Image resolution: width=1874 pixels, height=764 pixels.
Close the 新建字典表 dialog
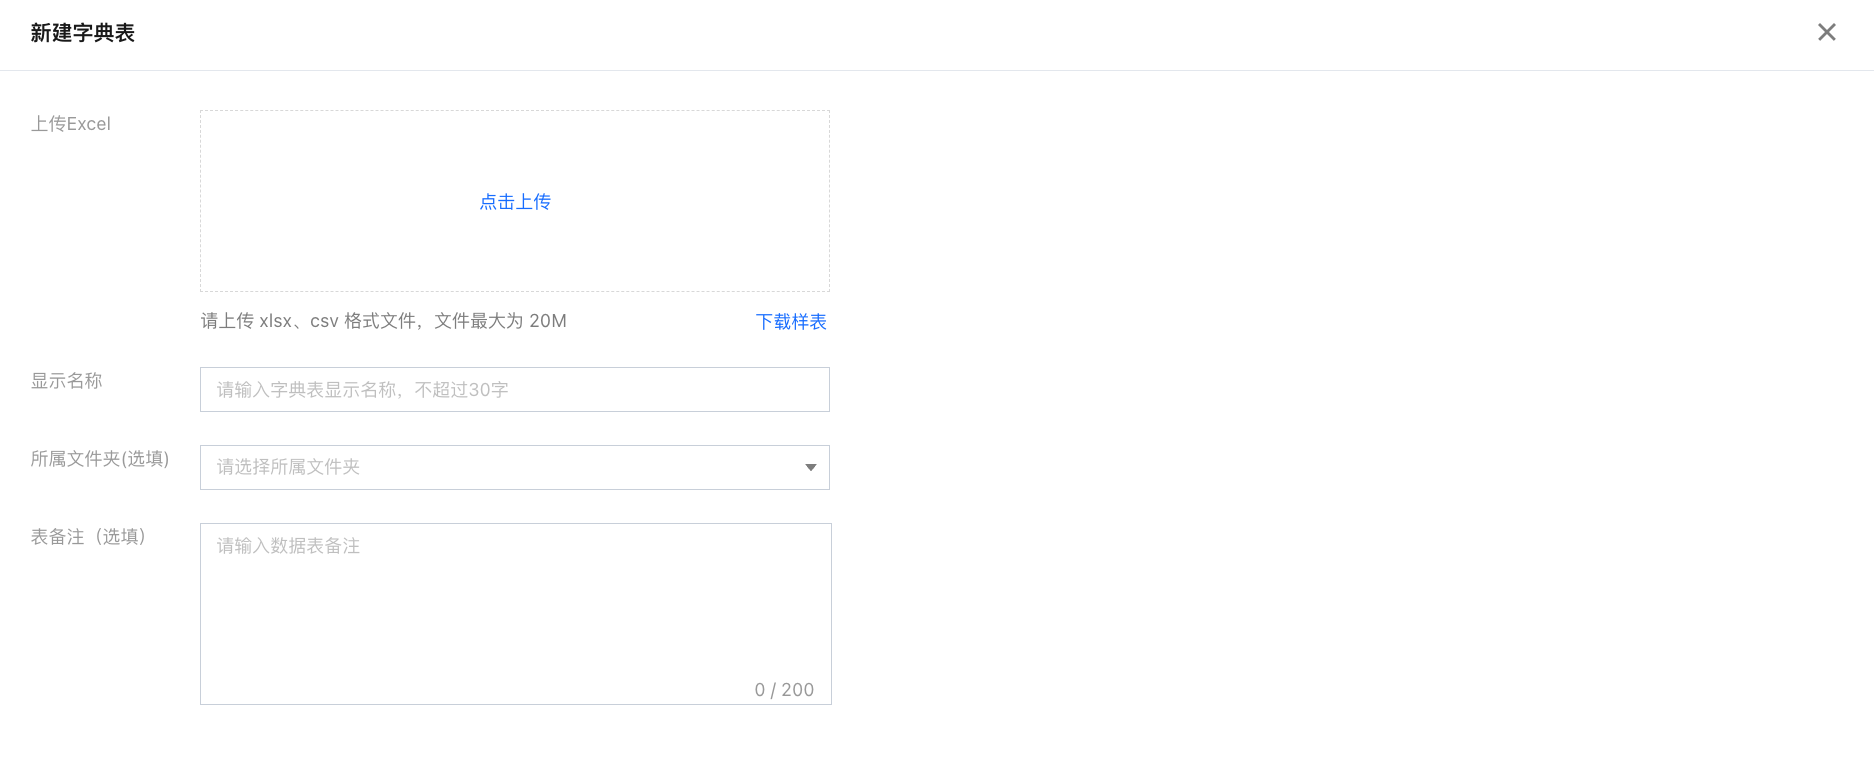coord(1826,32)
